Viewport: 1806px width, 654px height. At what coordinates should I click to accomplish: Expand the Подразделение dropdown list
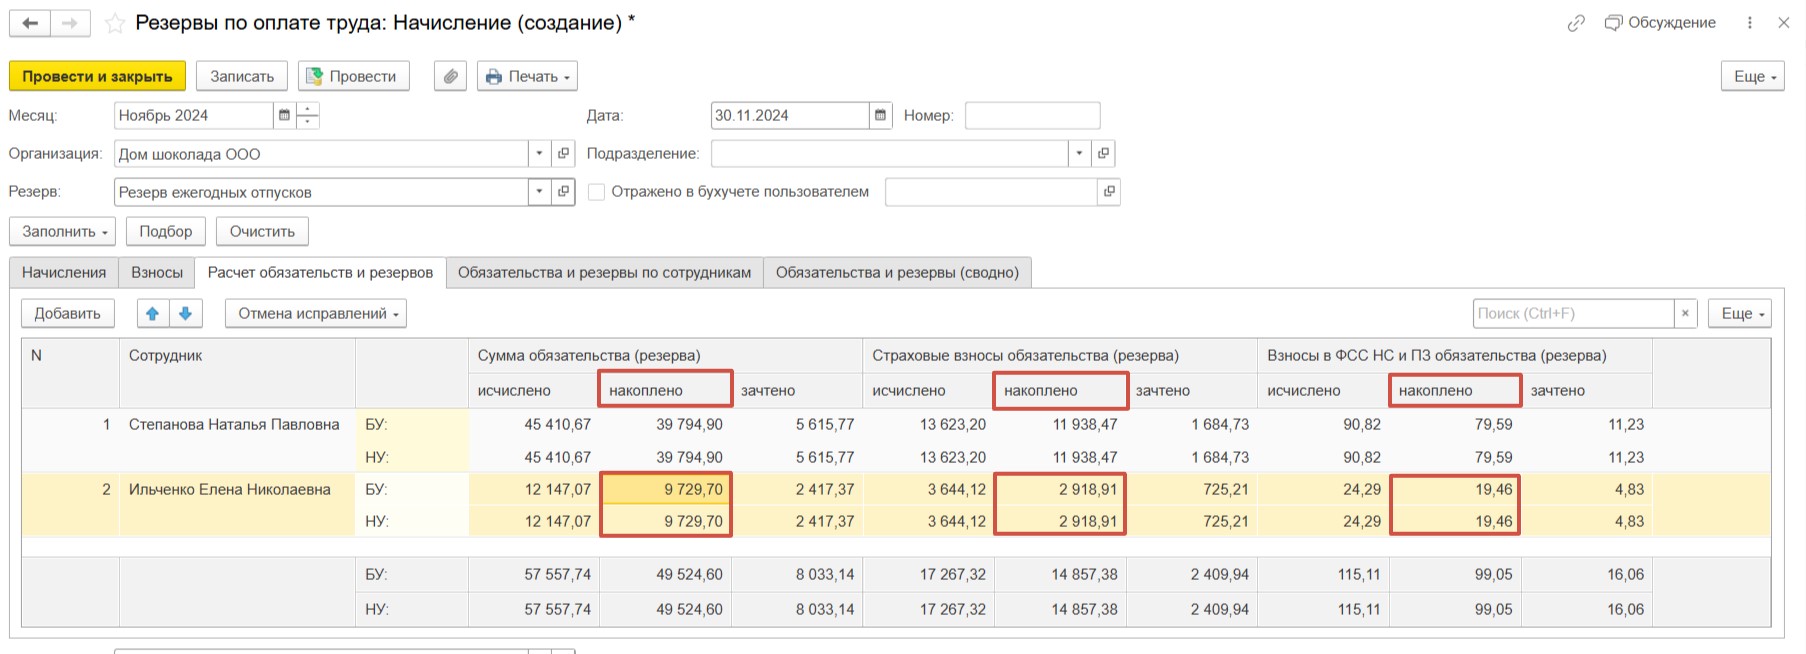coord(1078,154)
